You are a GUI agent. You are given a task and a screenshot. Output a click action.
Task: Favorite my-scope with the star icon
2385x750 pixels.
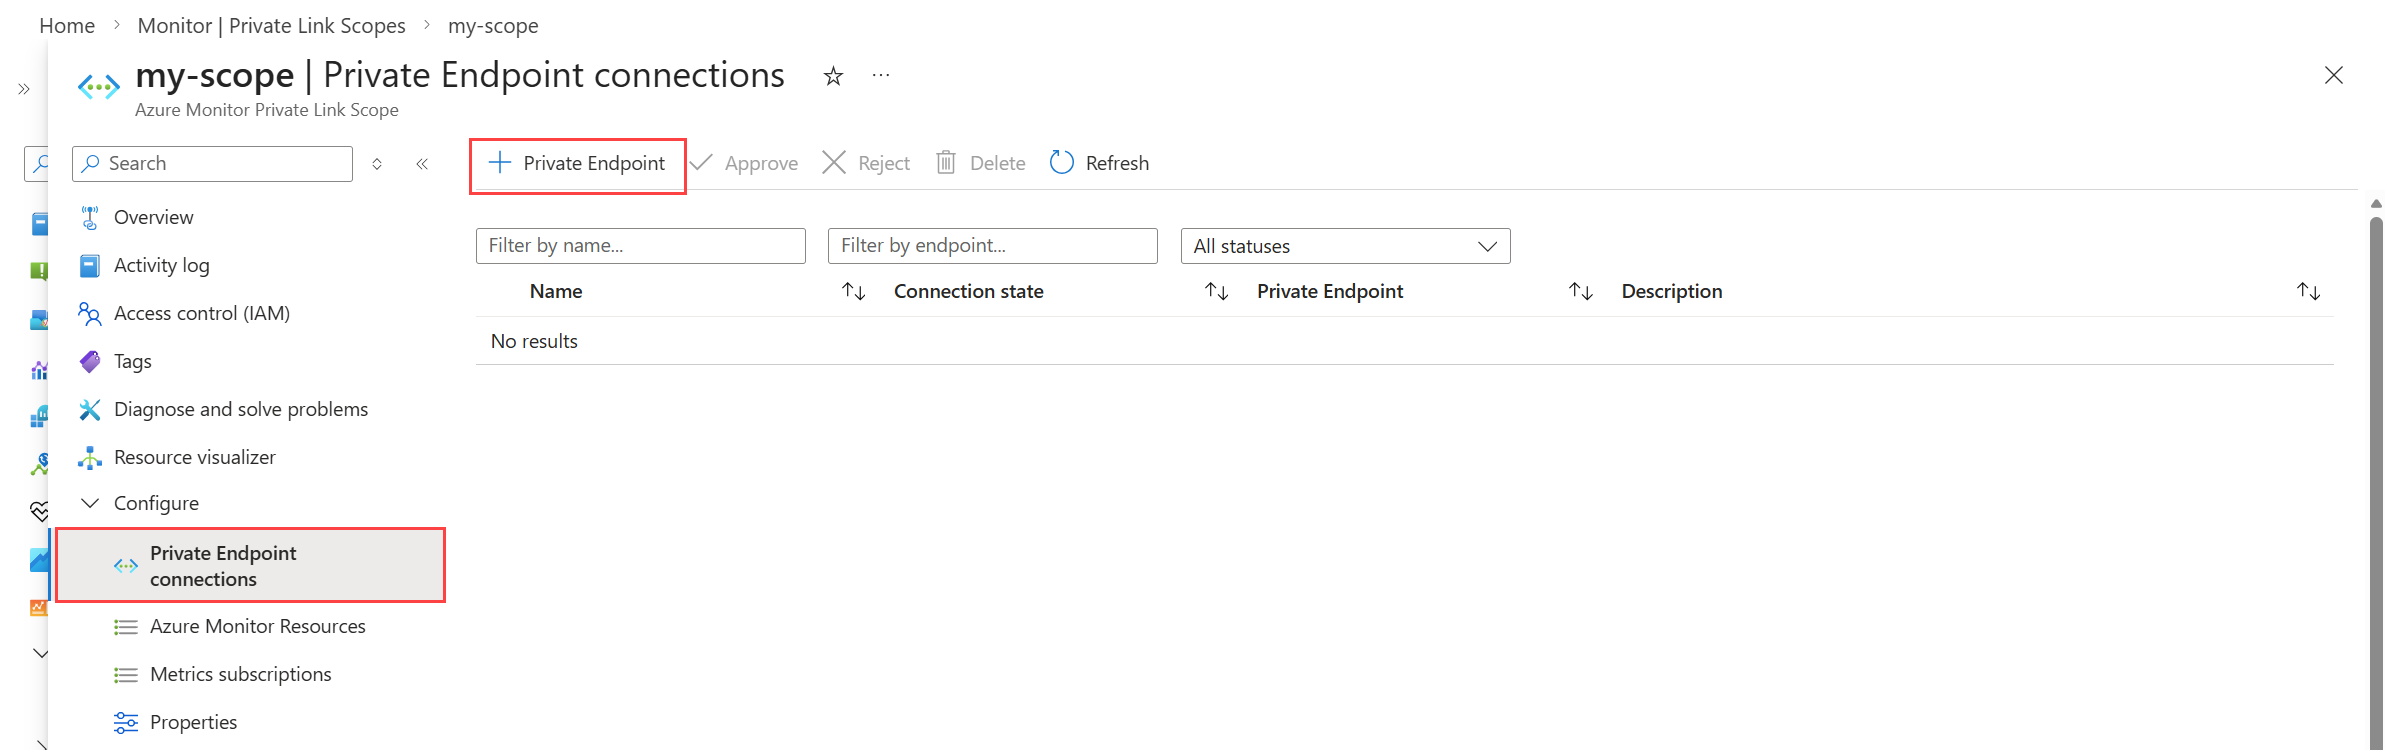(833, 76)
